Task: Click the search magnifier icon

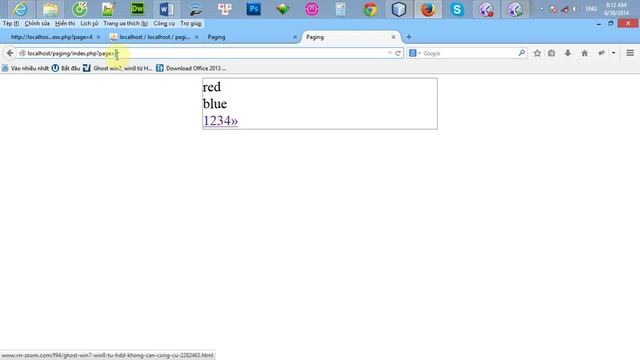Action: pyautogui.click(x=522, y=53)
